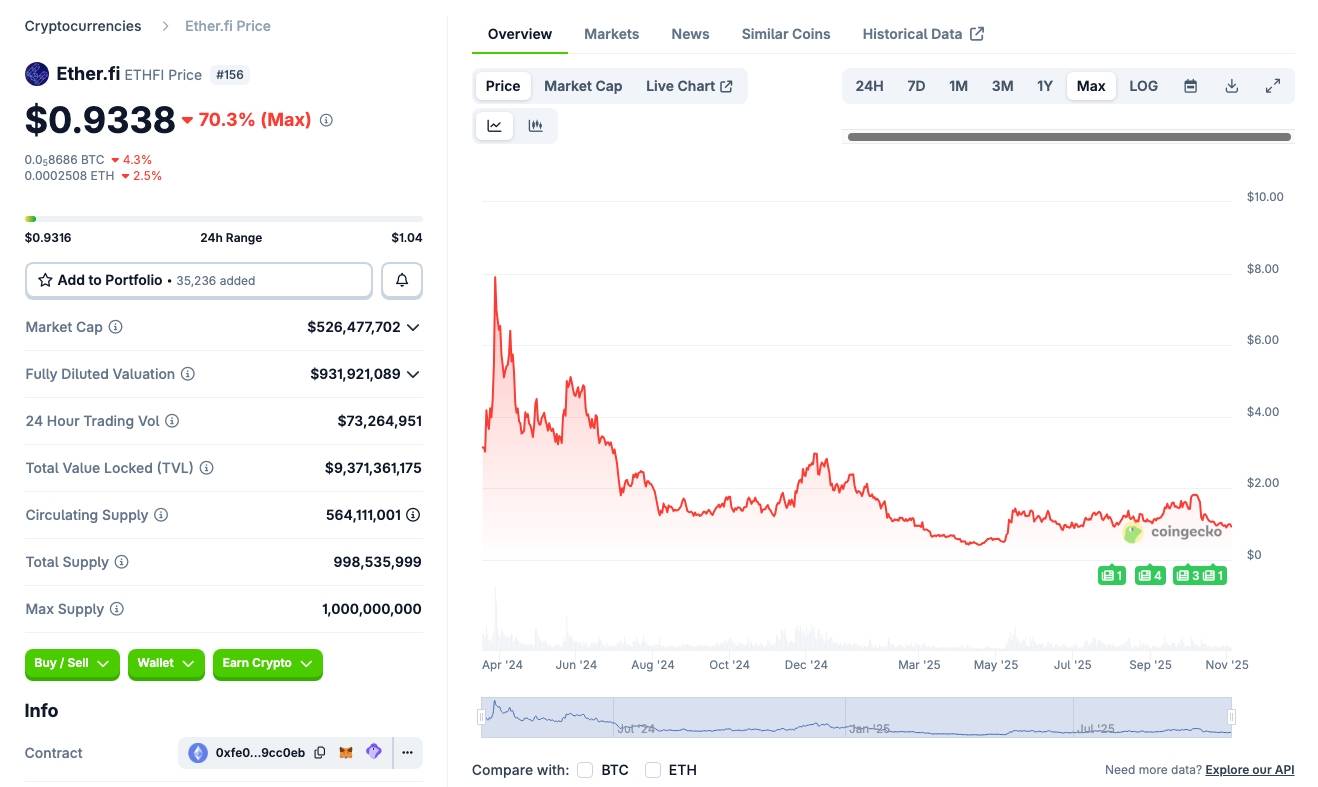Follow the Explore our API link
1318x787 pixels.
point(1249,770)
